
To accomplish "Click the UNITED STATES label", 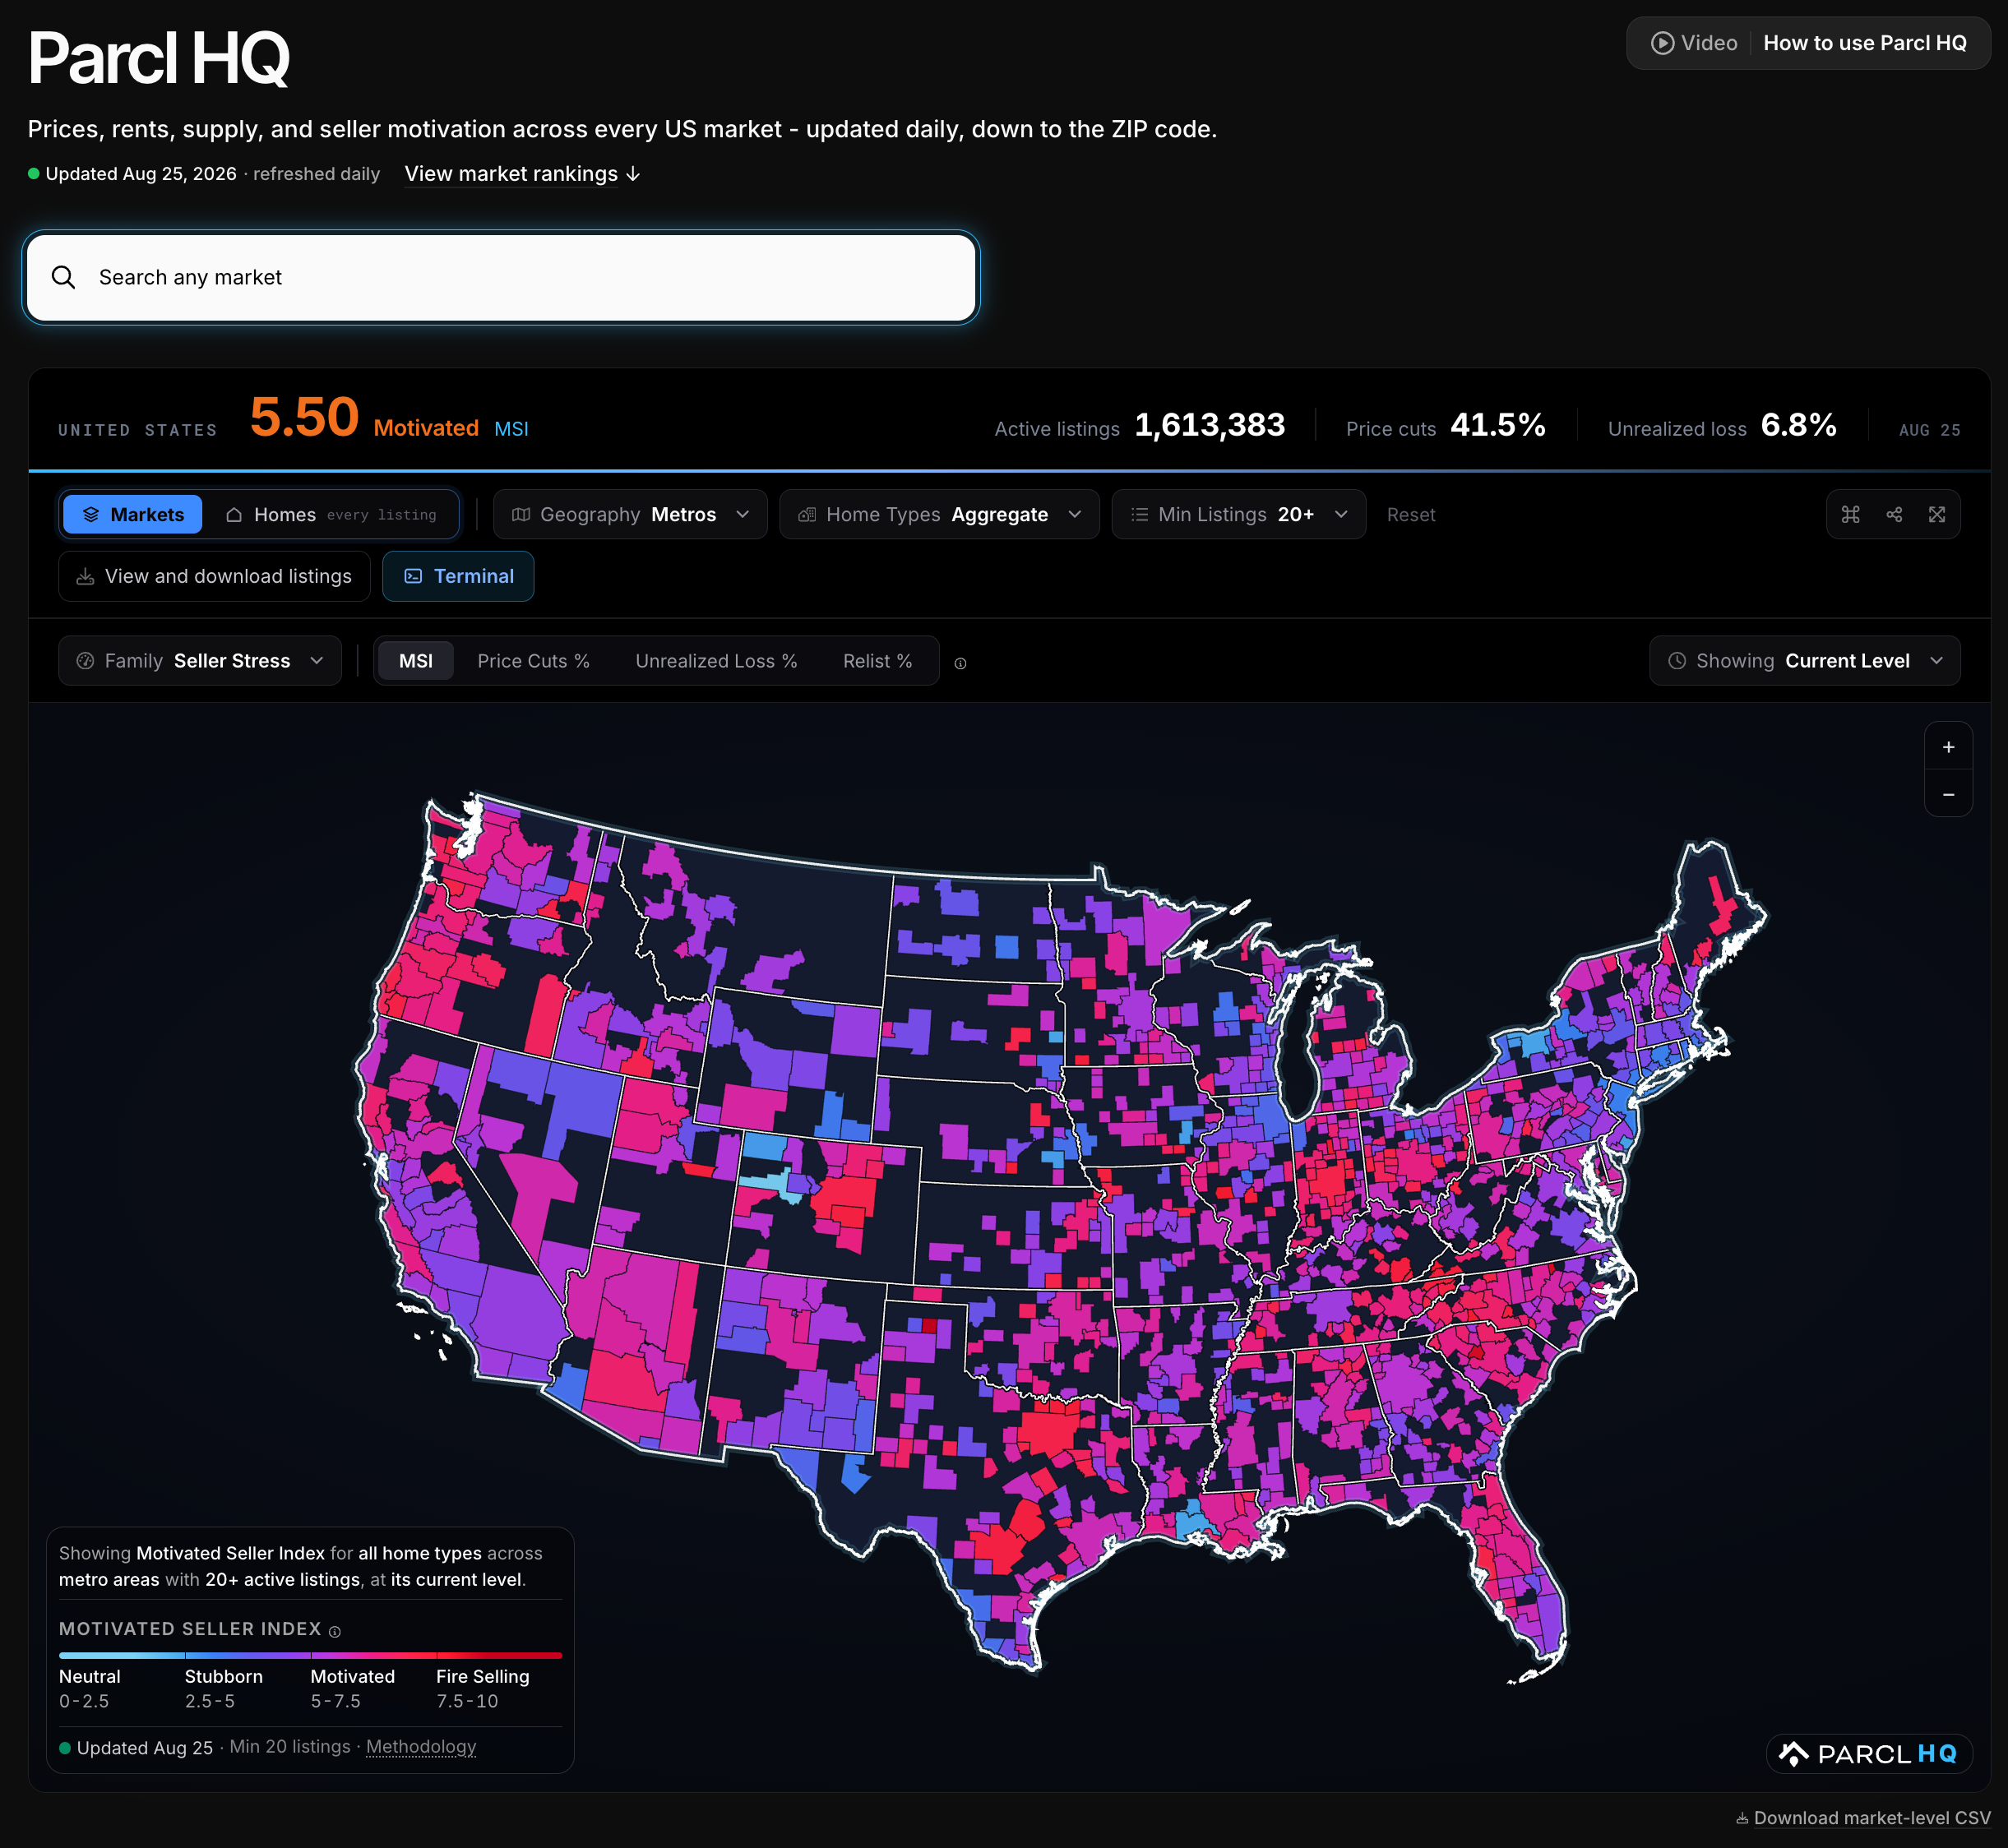I will (137, 430).
